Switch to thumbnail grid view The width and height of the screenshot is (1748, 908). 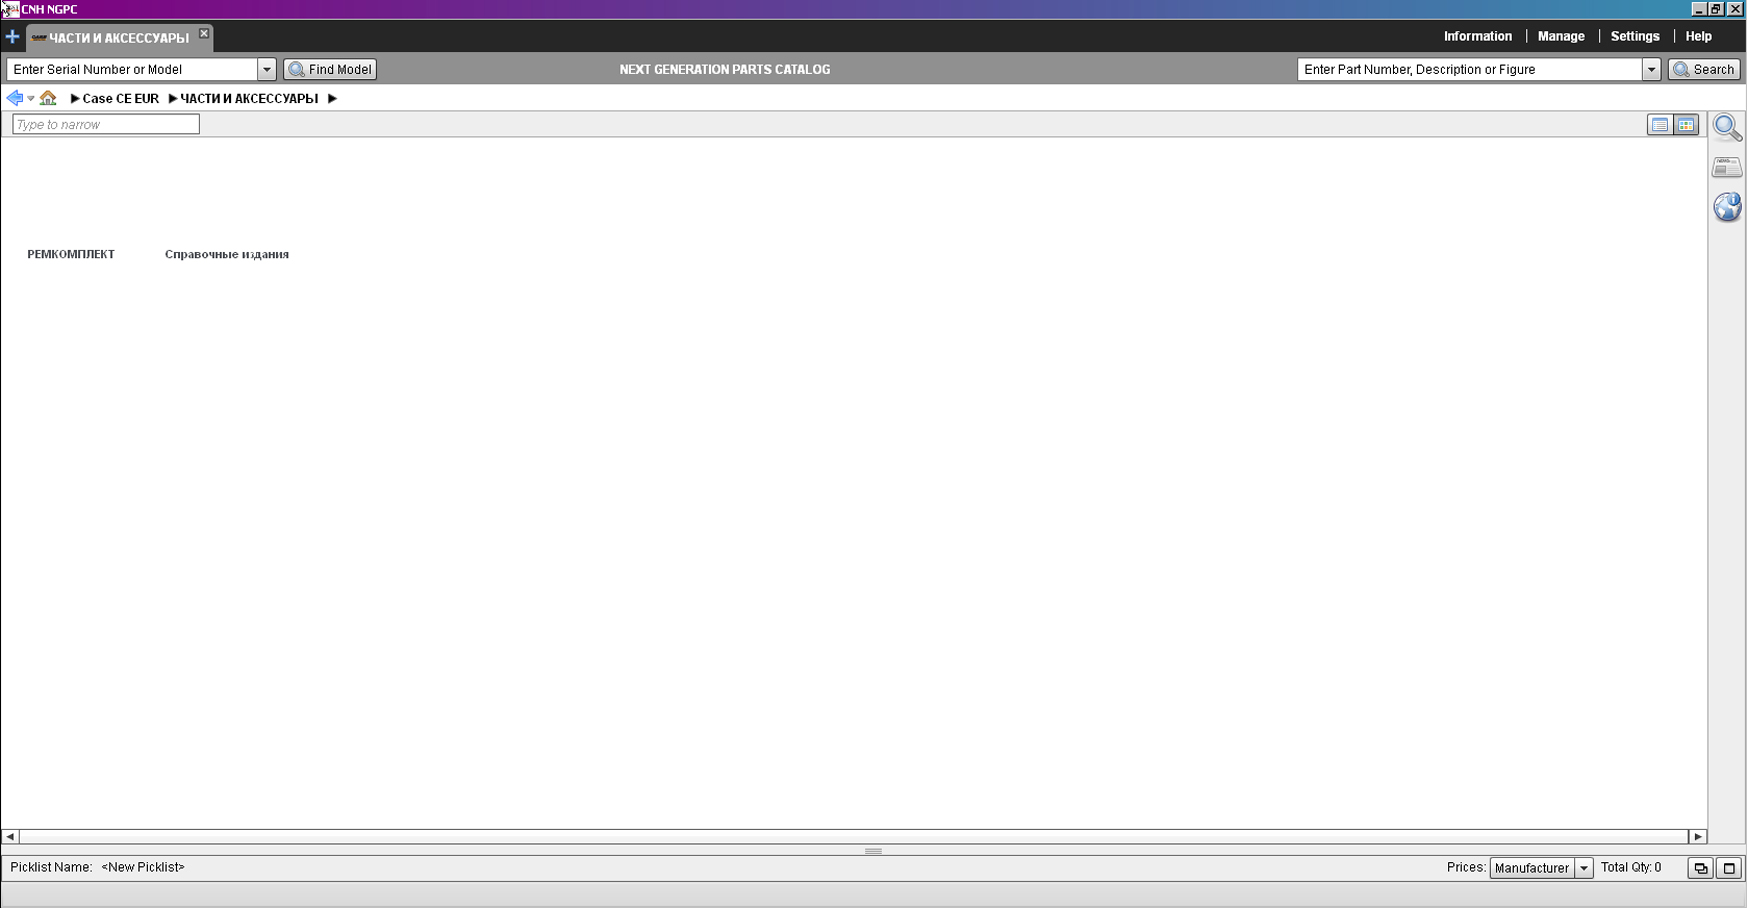point(1686,125)
